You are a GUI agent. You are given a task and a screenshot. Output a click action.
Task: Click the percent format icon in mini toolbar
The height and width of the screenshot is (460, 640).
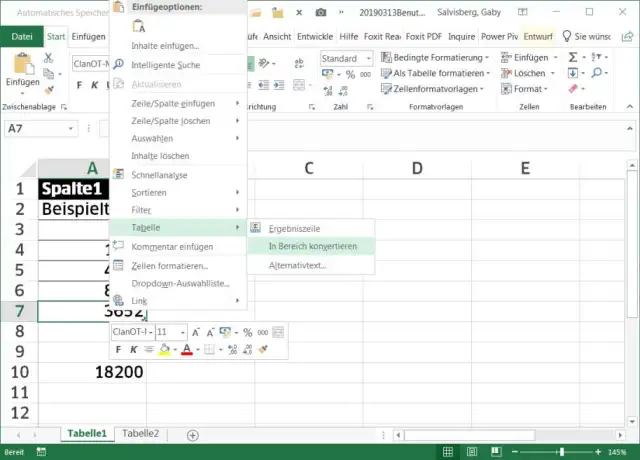tap(246, 332)
